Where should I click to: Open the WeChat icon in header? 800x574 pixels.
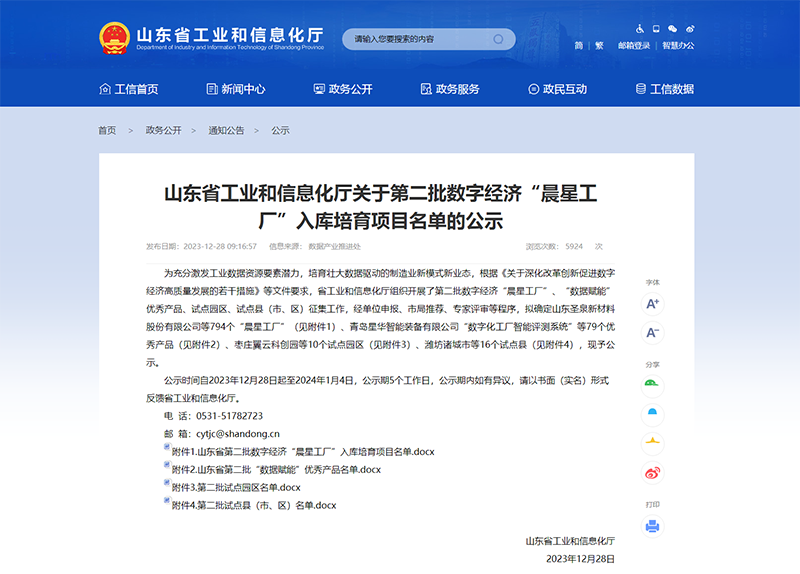(x=672, y=29)
